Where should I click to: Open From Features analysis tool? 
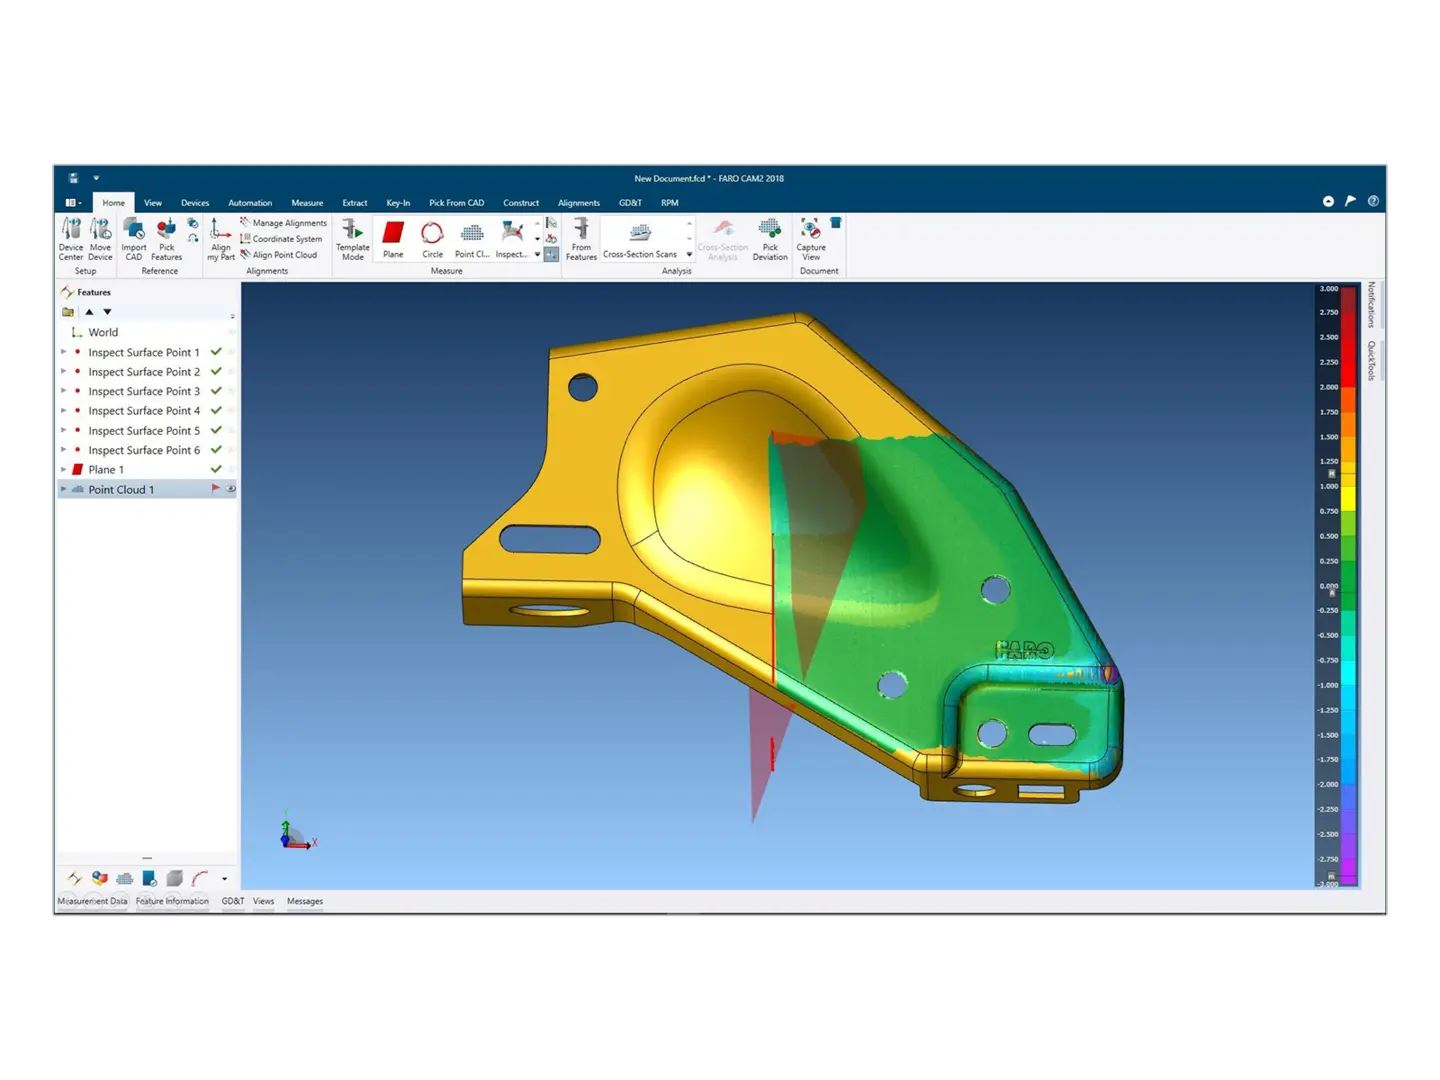click(x=581, y=239)
